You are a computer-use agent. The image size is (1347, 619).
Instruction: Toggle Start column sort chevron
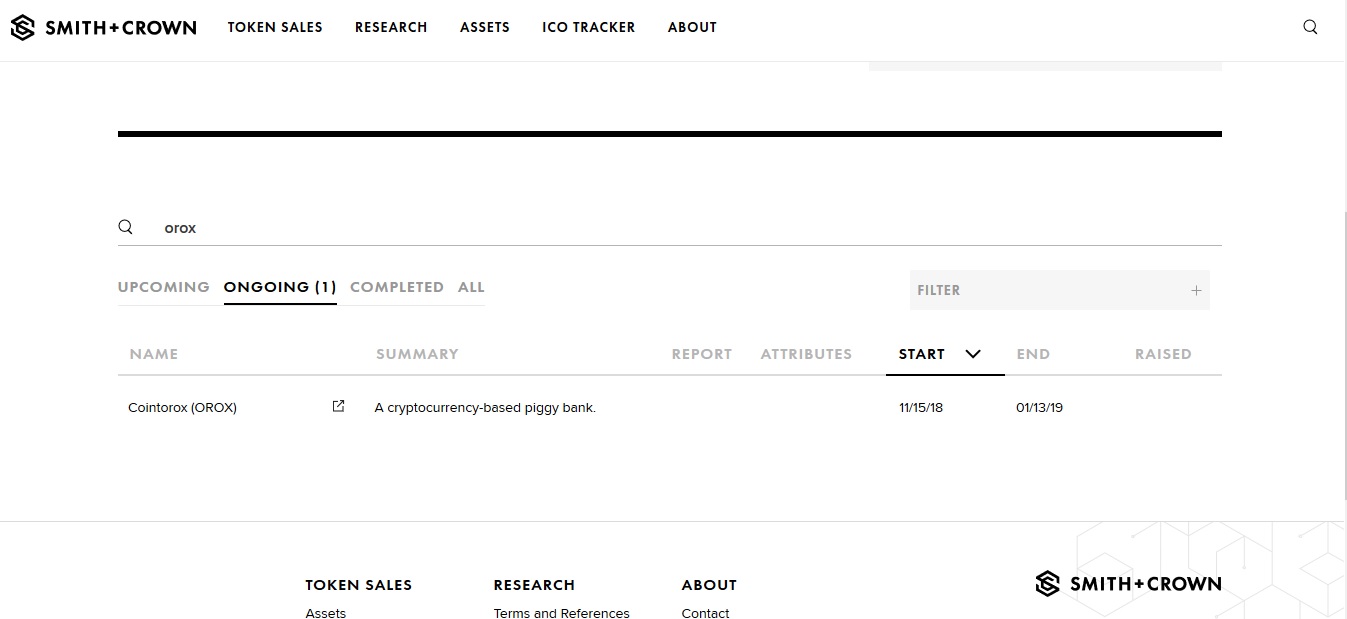point(973,354)
